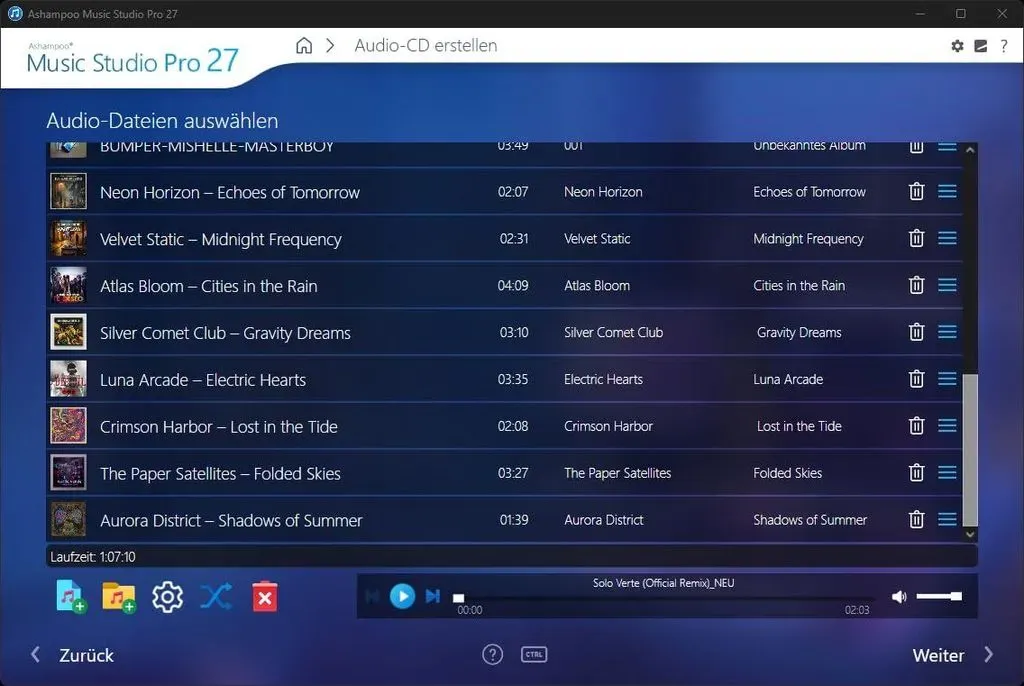
Task: Select Silver Comet Club cover thumbnail
Action: click(69, 333)
